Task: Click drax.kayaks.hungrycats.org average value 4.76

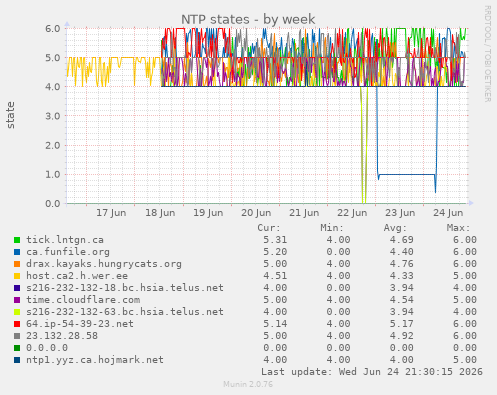Action: click(401, 264)
